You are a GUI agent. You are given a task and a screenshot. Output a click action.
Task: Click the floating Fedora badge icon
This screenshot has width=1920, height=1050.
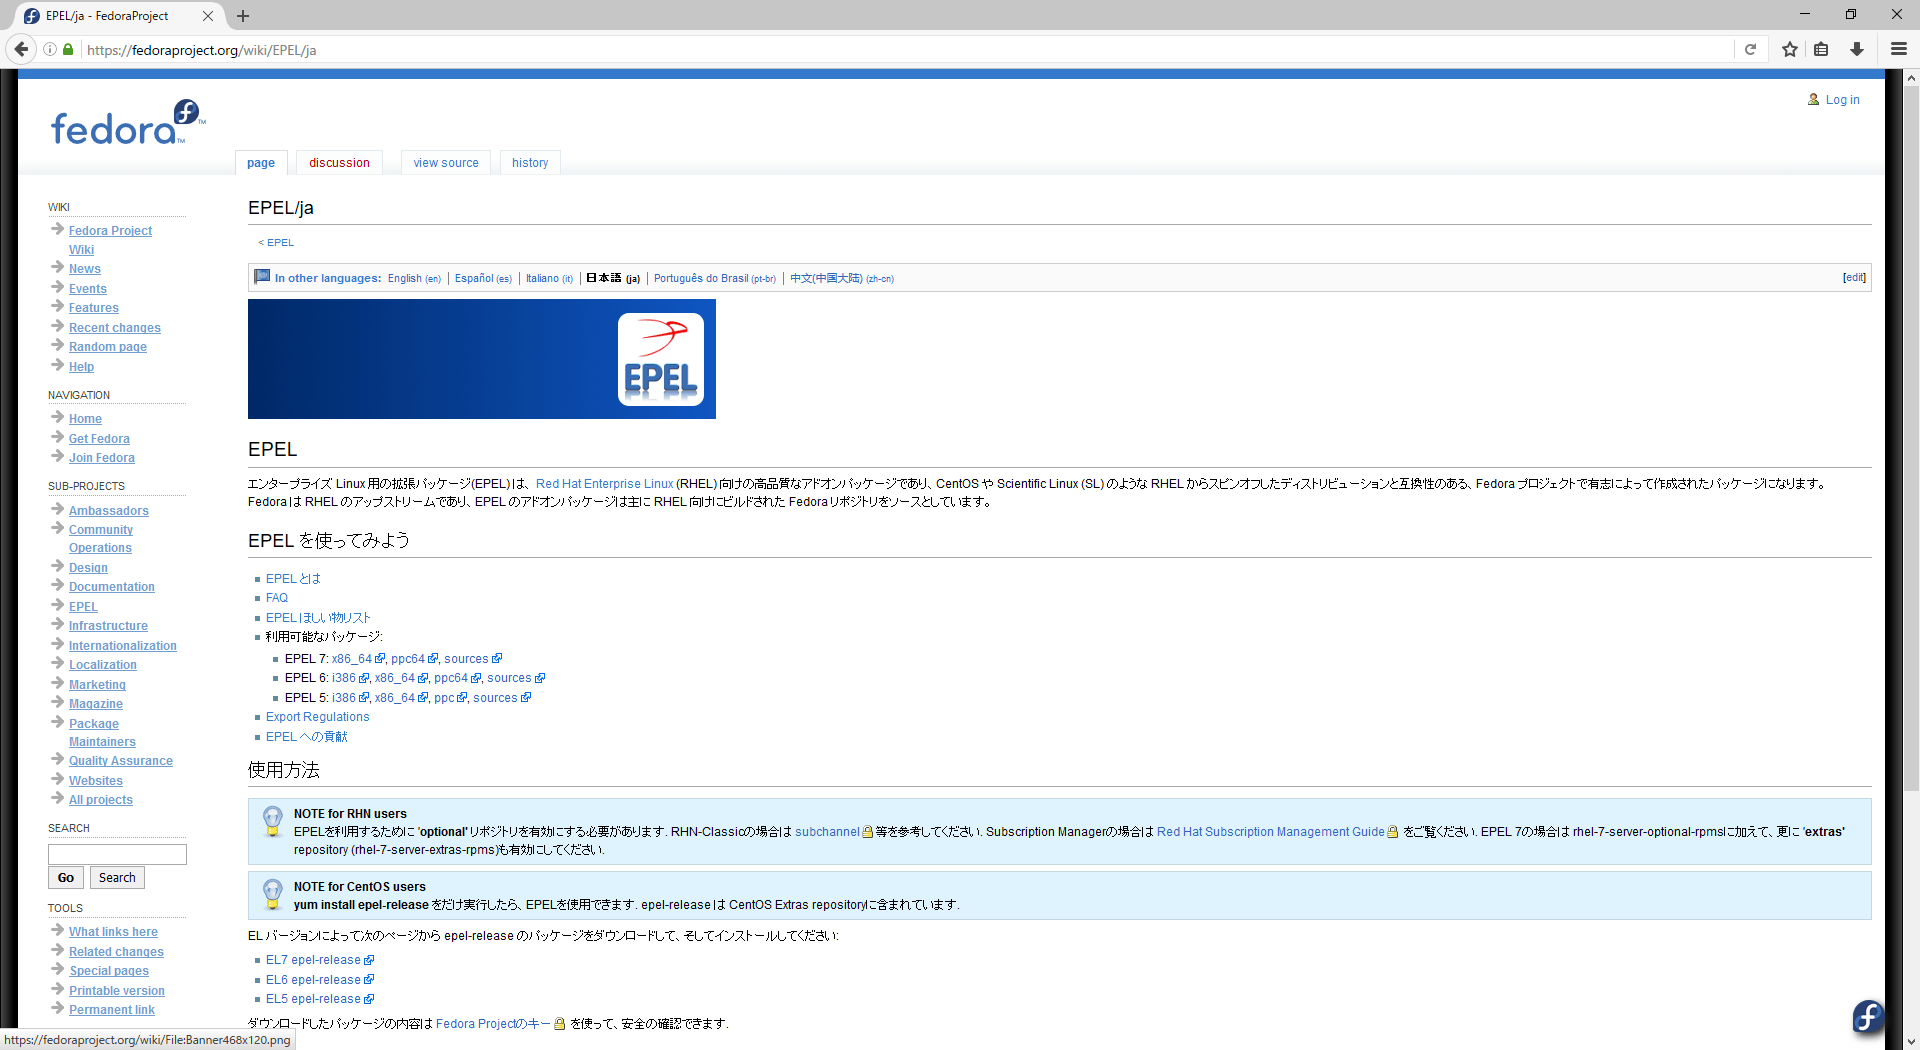pyautogui.click(x=1867, y=1016)
